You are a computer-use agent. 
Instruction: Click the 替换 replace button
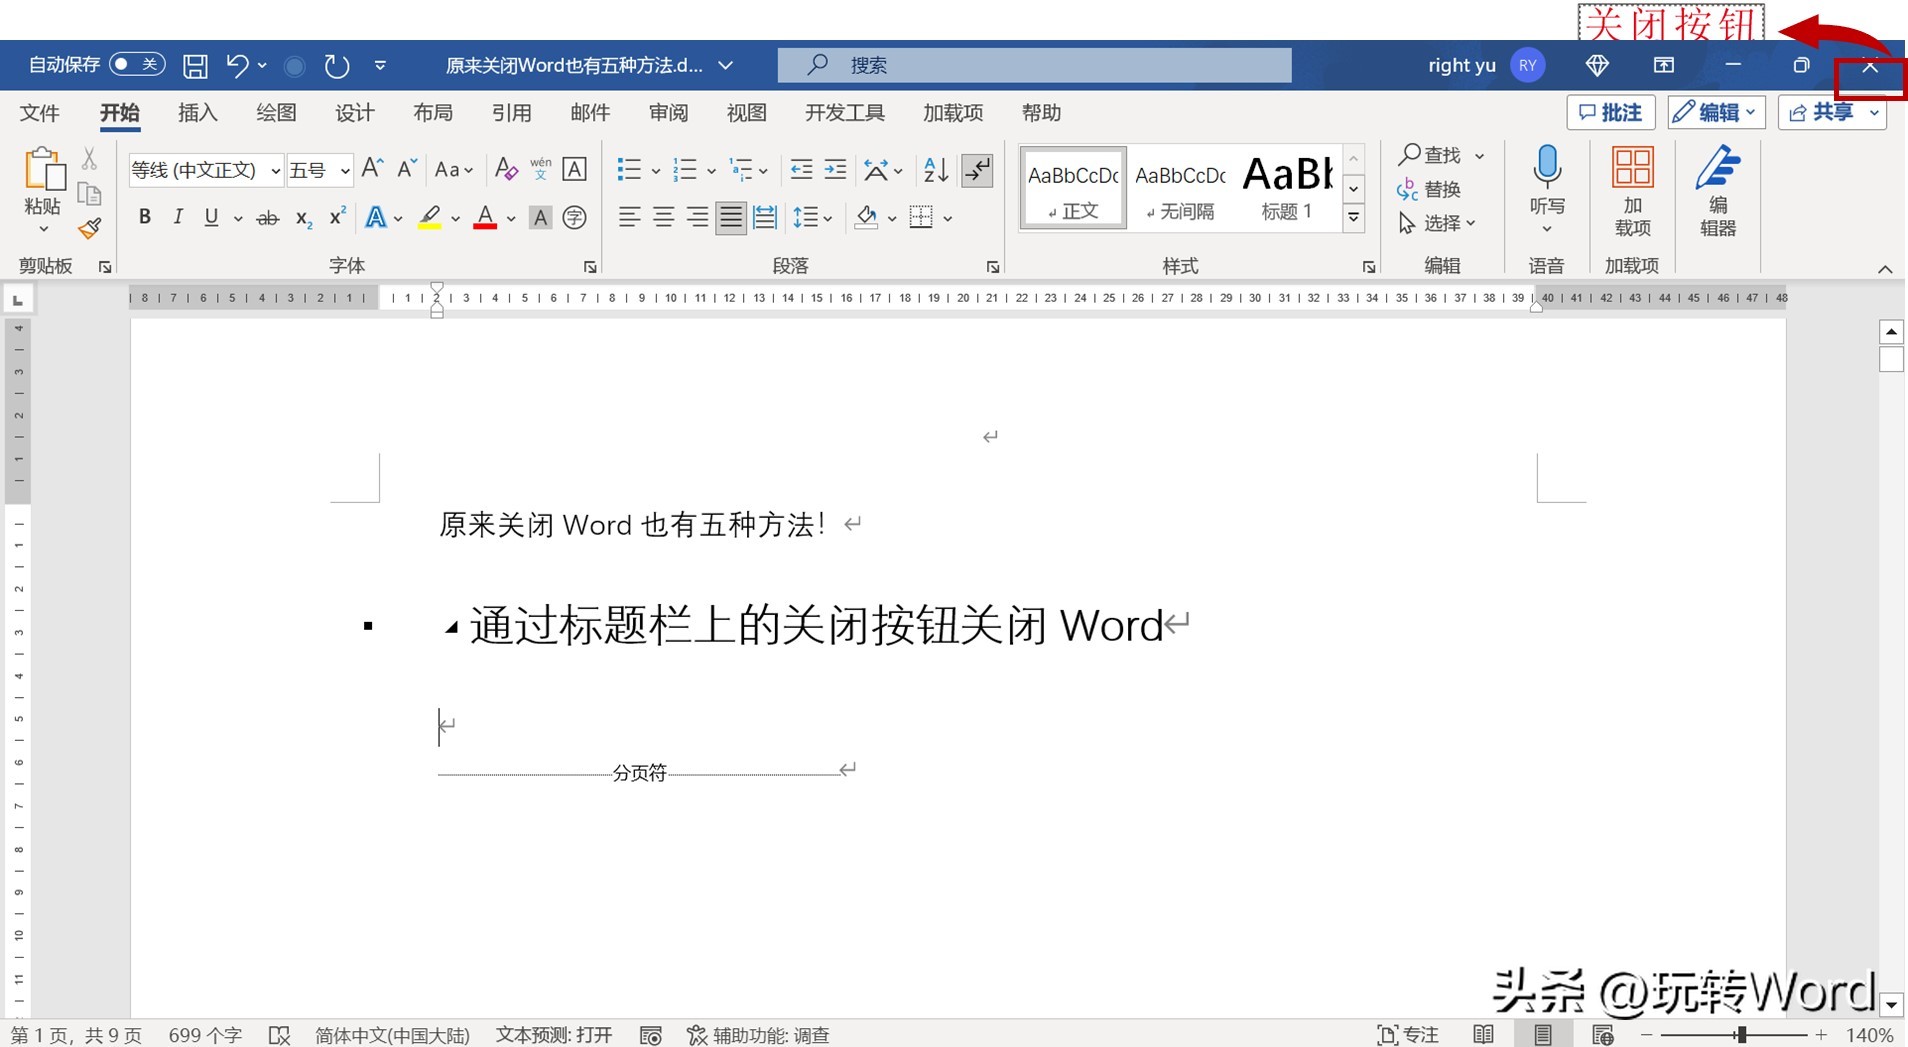pyautogui.click(x=1430, y=189)
